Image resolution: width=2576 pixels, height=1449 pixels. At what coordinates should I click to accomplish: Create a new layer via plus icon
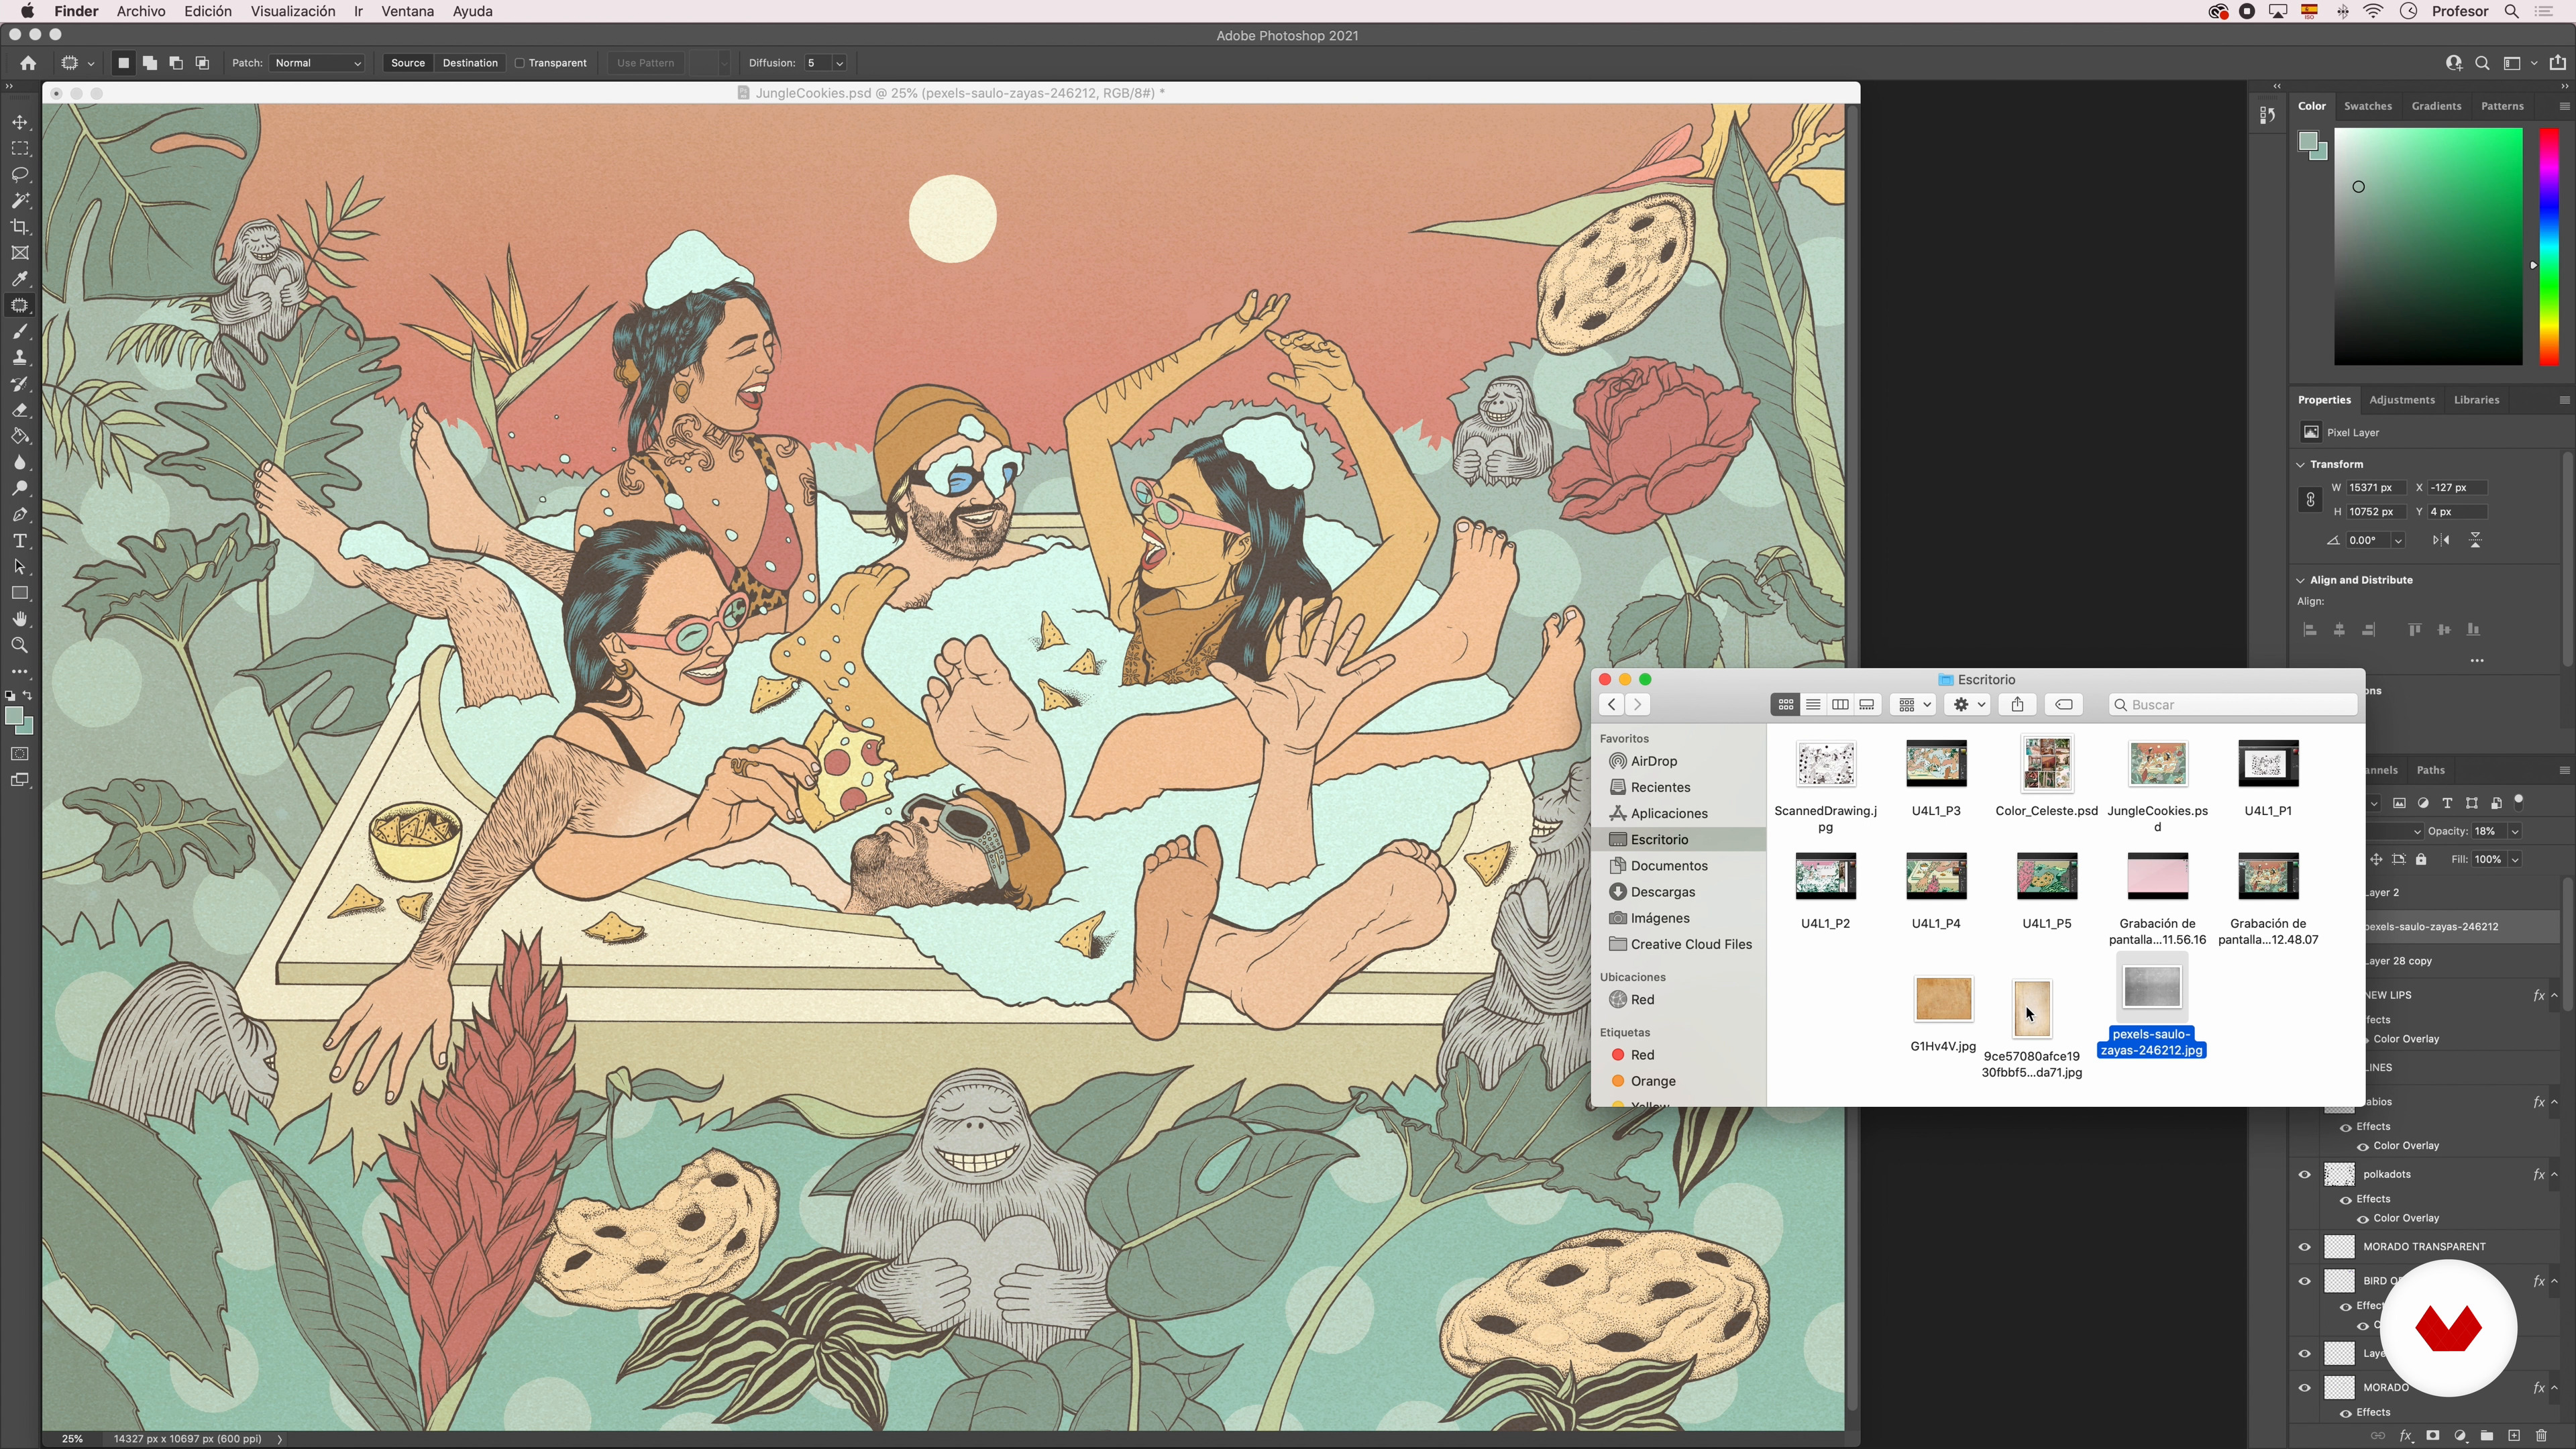click(2514, 1436)
